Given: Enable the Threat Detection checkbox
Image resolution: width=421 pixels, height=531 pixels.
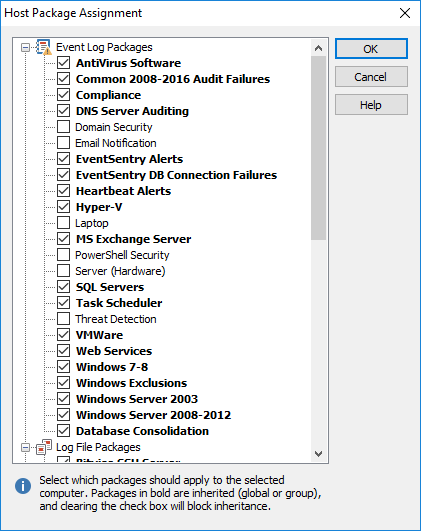Looking at the screenshot, I should click(x=64, y=319).
